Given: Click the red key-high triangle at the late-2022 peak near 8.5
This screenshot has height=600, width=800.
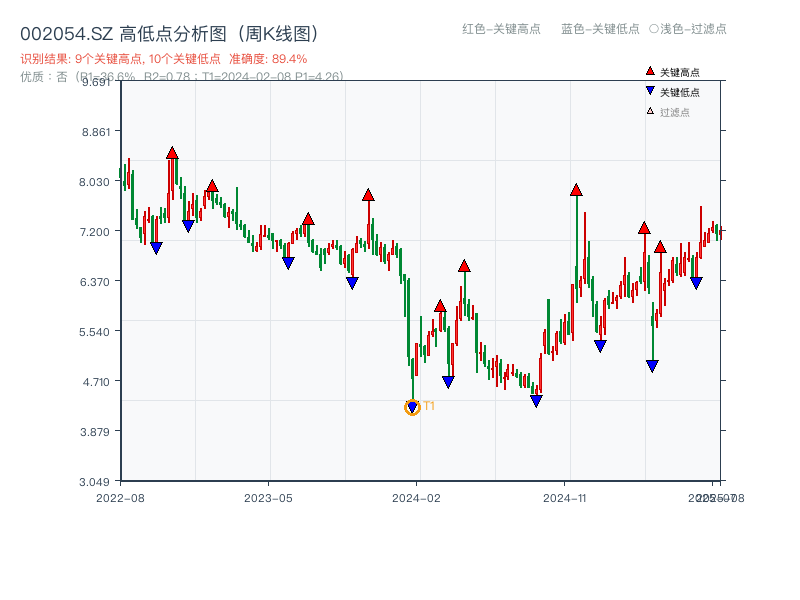Looking at the screenshot, I should (x=172, y=153).
